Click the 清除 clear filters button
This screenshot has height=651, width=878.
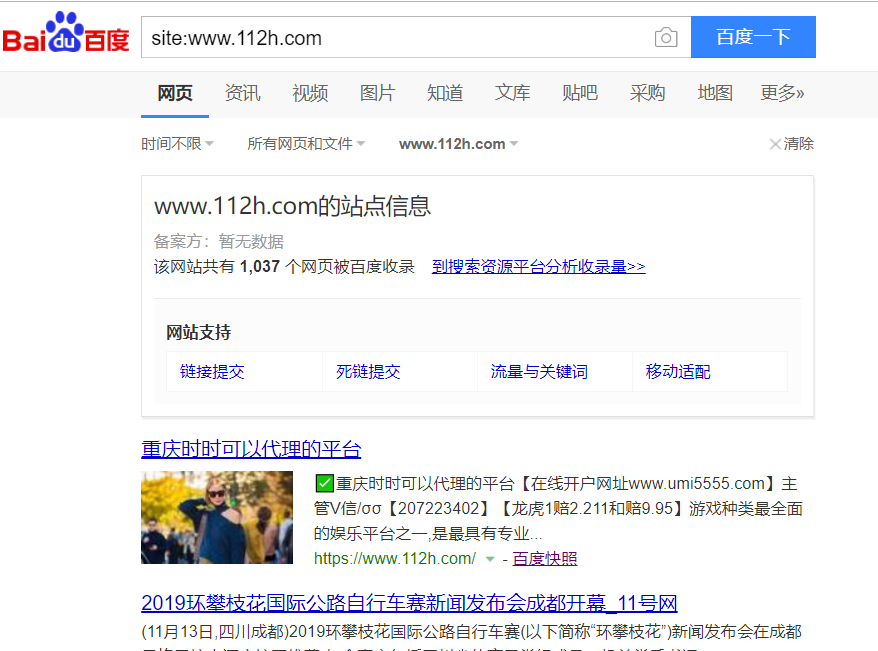(x=791, y=144)
